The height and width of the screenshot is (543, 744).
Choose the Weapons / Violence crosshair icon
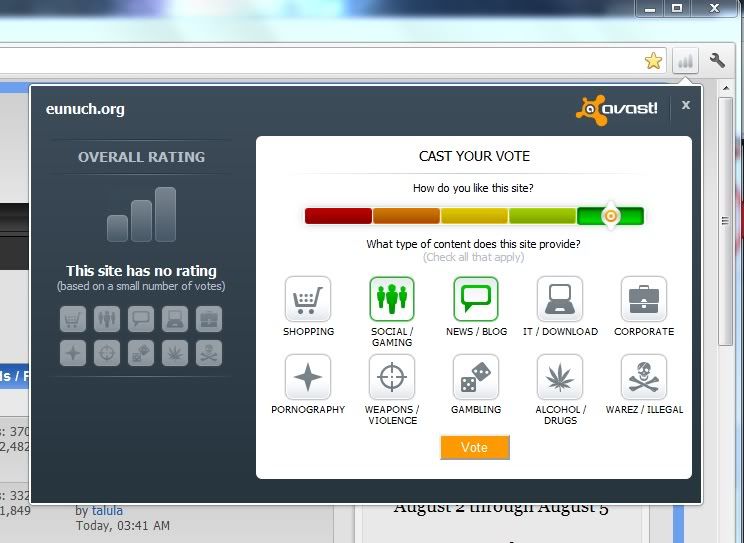tap(392, 377)
